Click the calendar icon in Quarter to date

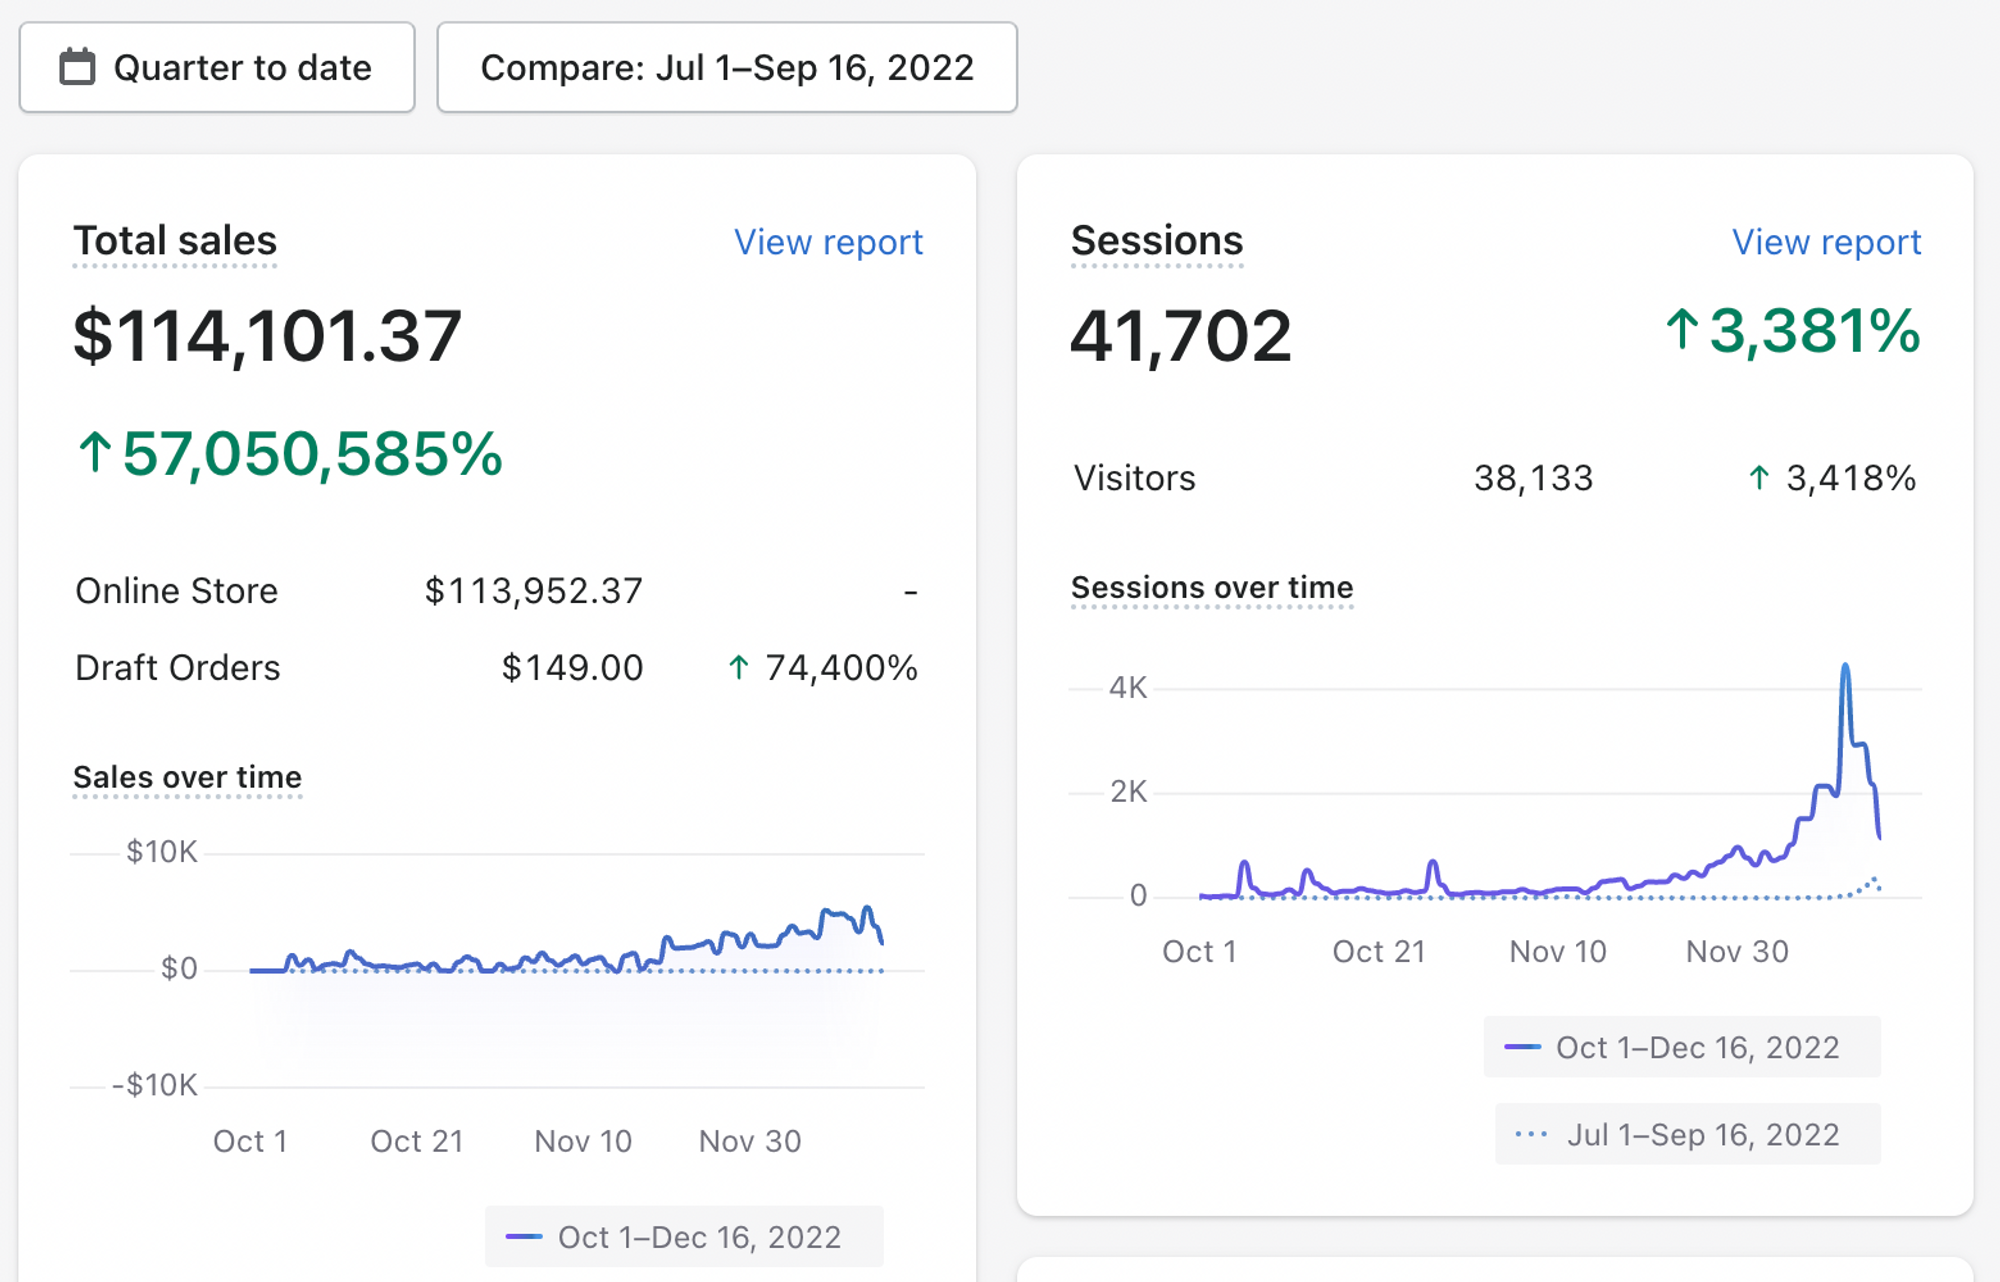77,67
